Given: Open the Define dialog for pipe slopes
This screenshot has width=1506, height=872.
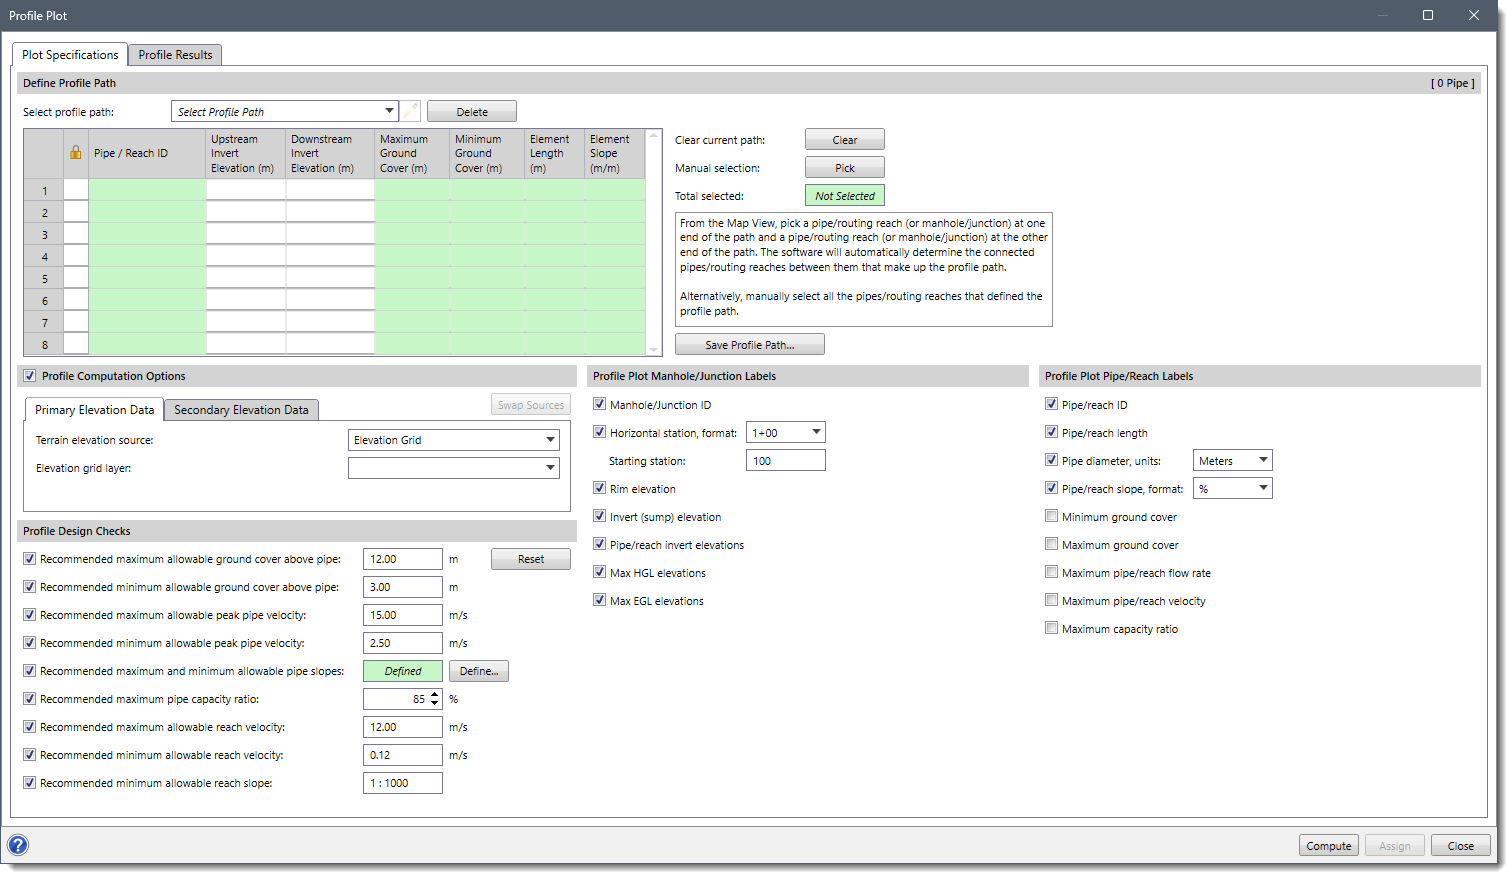Looking at the screenshot, I should point(478,671).
